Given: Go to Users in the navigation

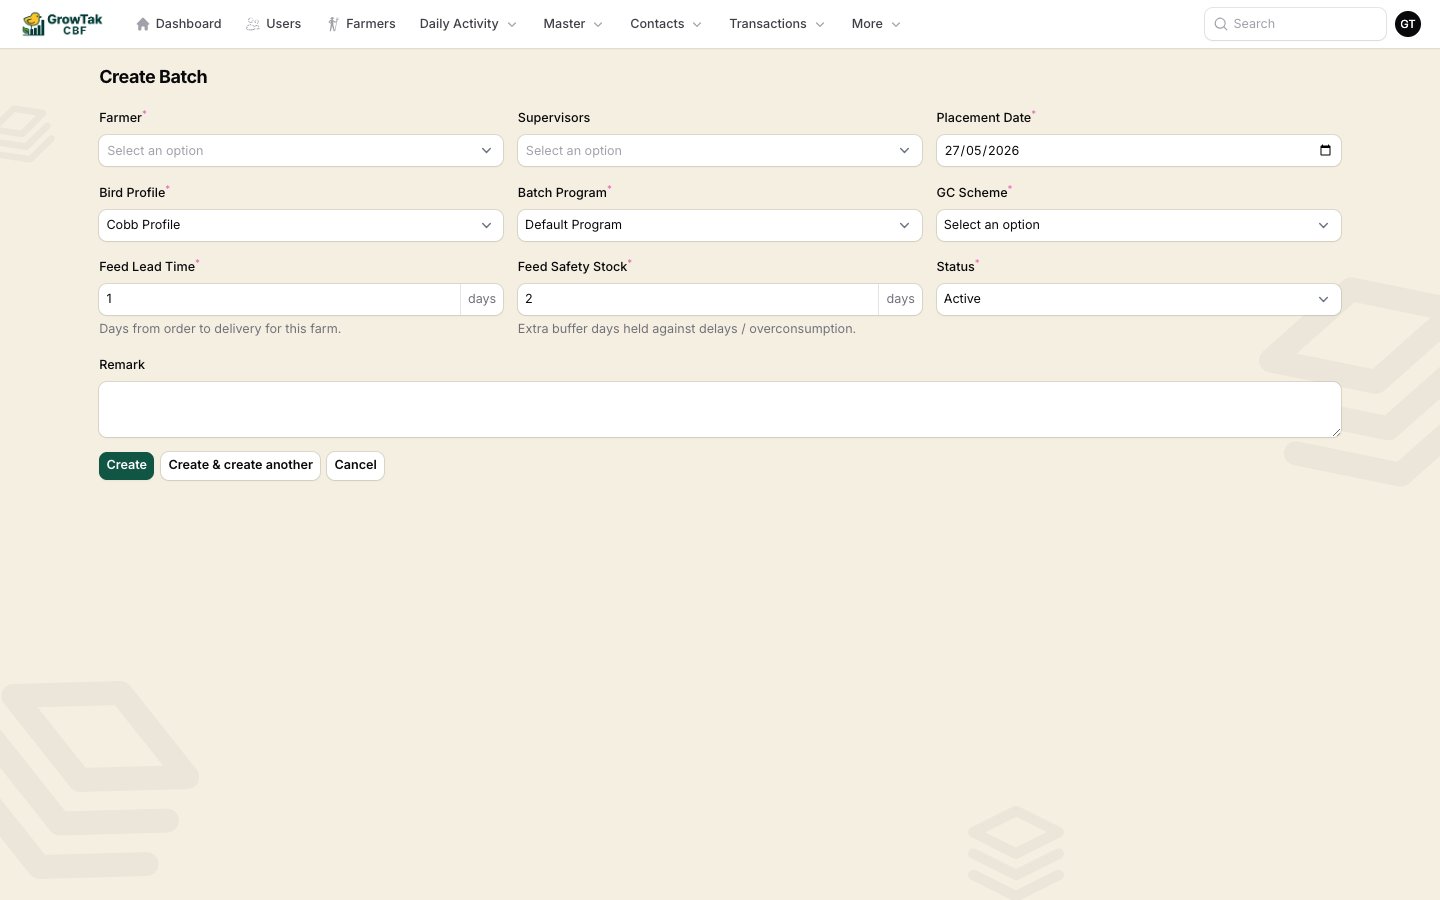Looking at the screenshot, I should (274, 24).
